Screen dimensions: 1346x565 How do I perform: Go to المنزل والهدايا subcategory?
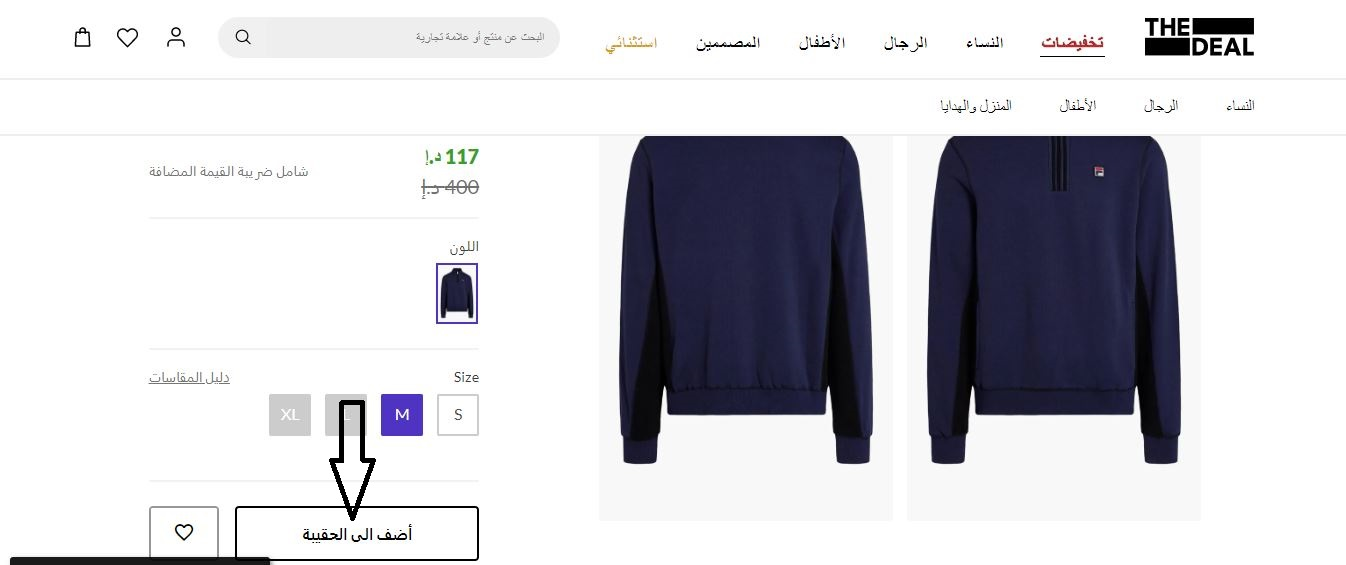(x=976, y=105)
